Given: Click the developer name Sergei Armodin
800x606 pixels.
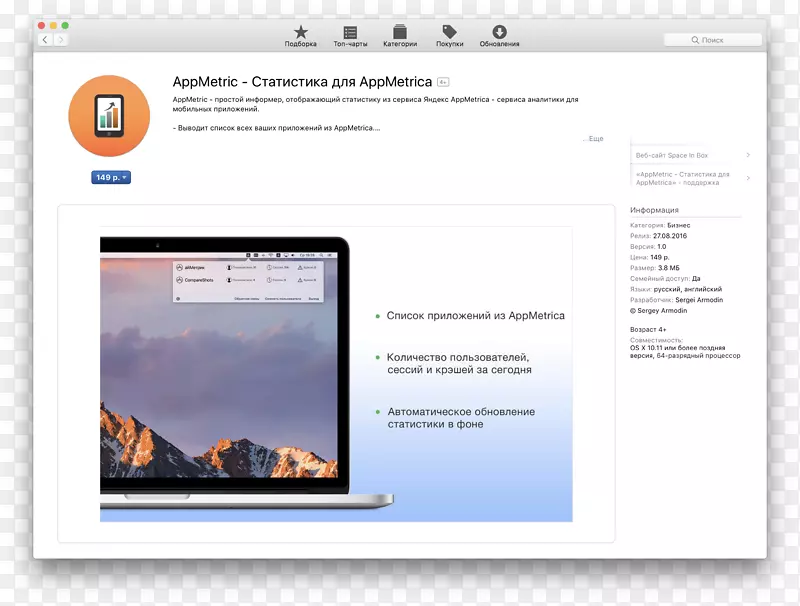Looking at the screenshot, I should click(700, 299).
